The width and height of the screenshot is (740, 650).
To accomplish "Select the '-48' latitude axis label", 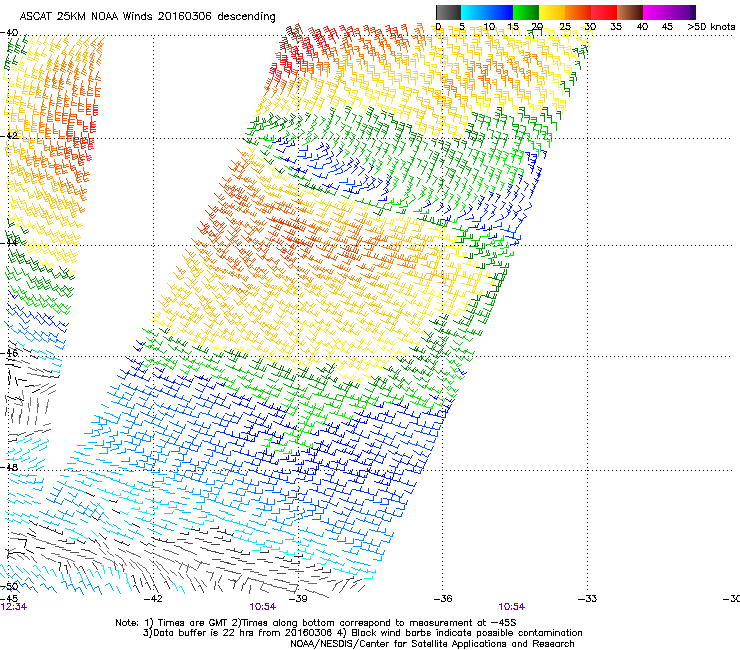I will pyautogui.click(x=9, y=467).
